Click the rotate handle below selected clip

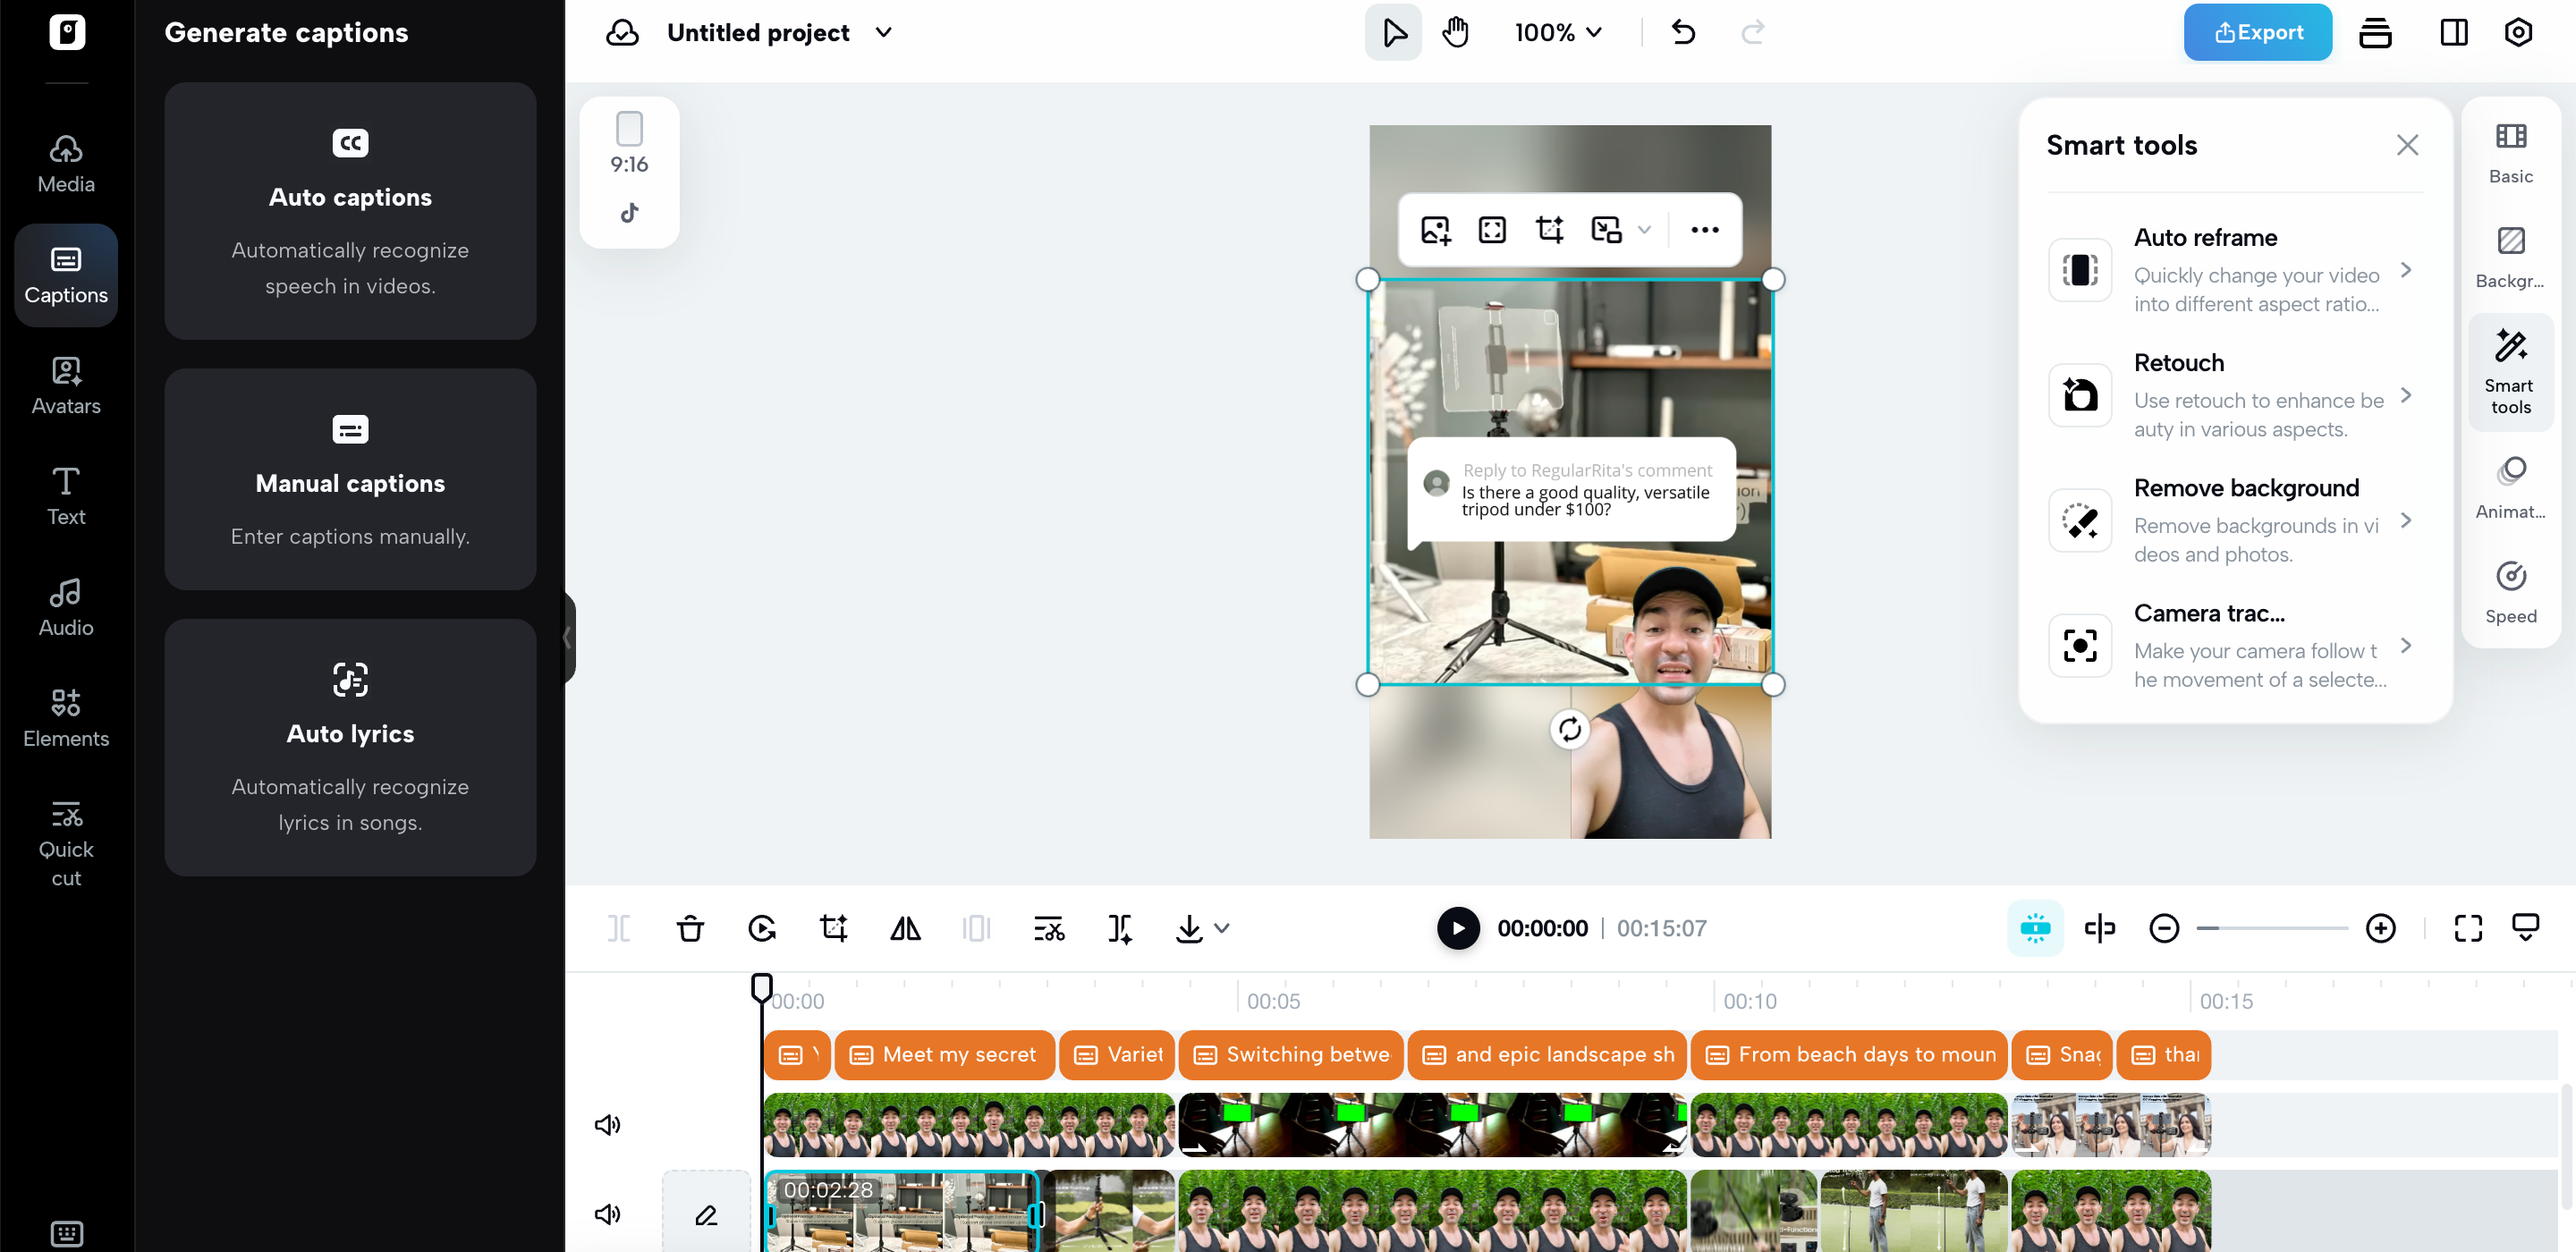click(1569, 729)
